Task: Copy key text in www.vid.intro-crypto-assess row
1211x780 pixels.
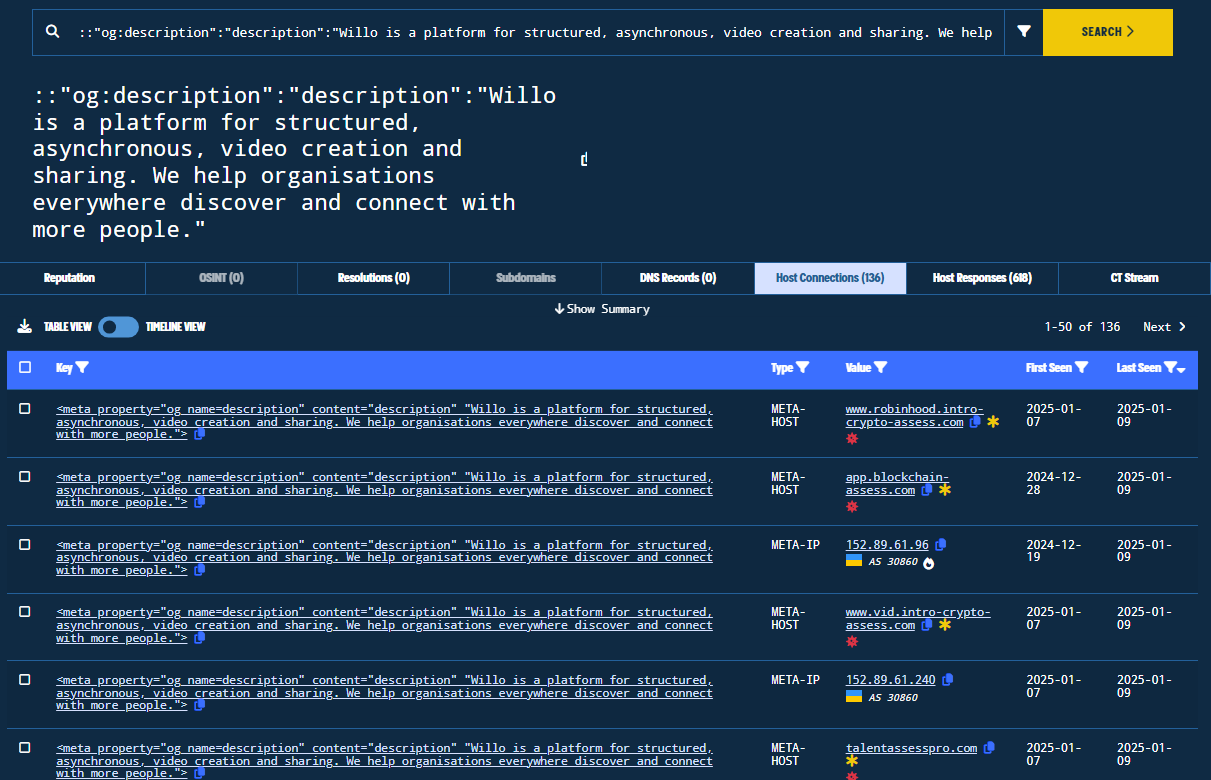Action: (199, 638)
